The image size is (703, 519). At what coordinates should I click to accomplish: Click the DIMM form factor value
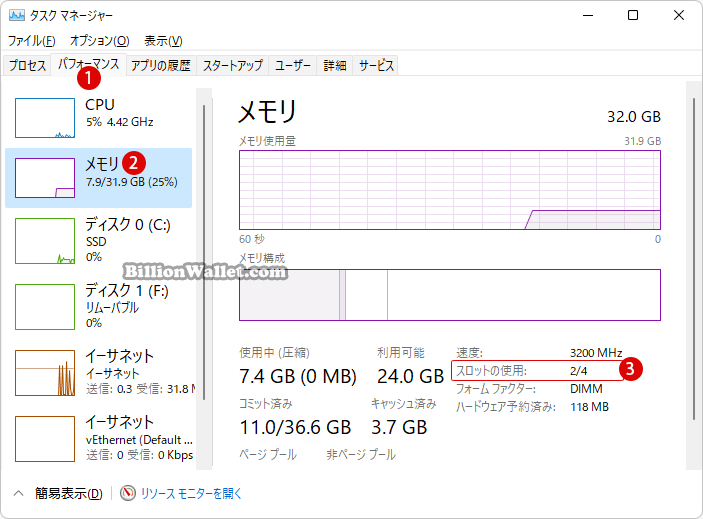586,389
